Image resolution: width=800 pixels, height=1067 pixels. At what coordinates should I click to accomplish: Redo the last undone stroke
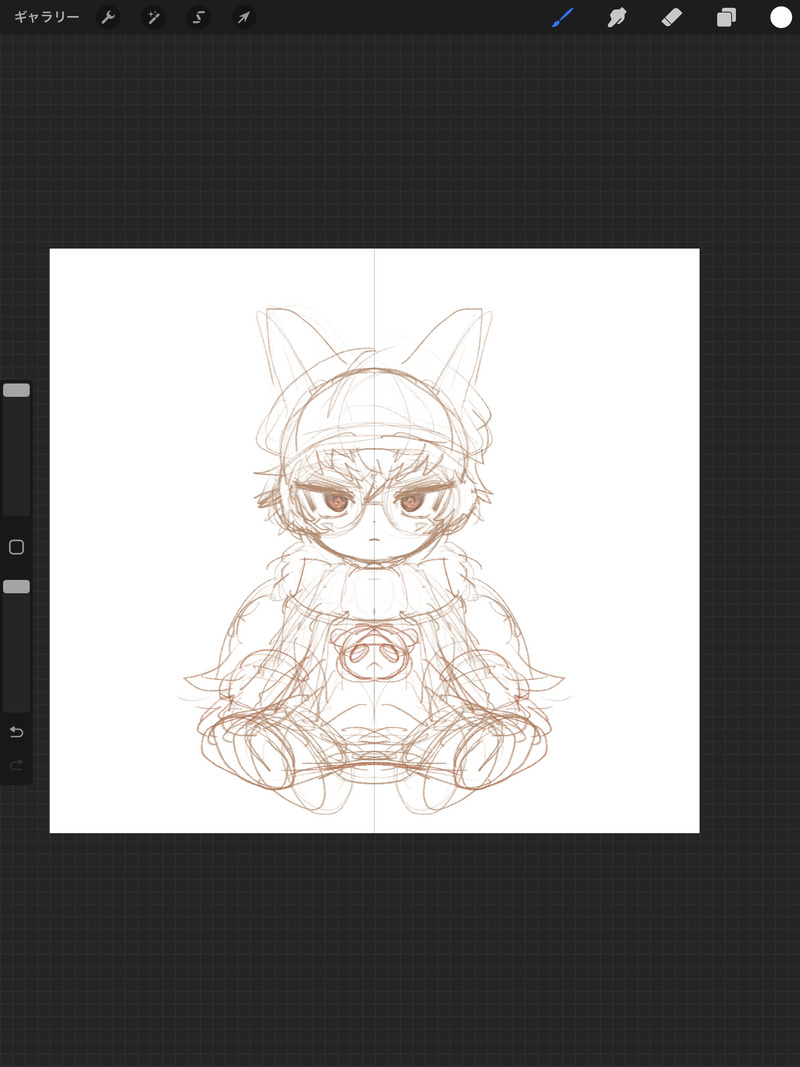(x=16, y=766)
